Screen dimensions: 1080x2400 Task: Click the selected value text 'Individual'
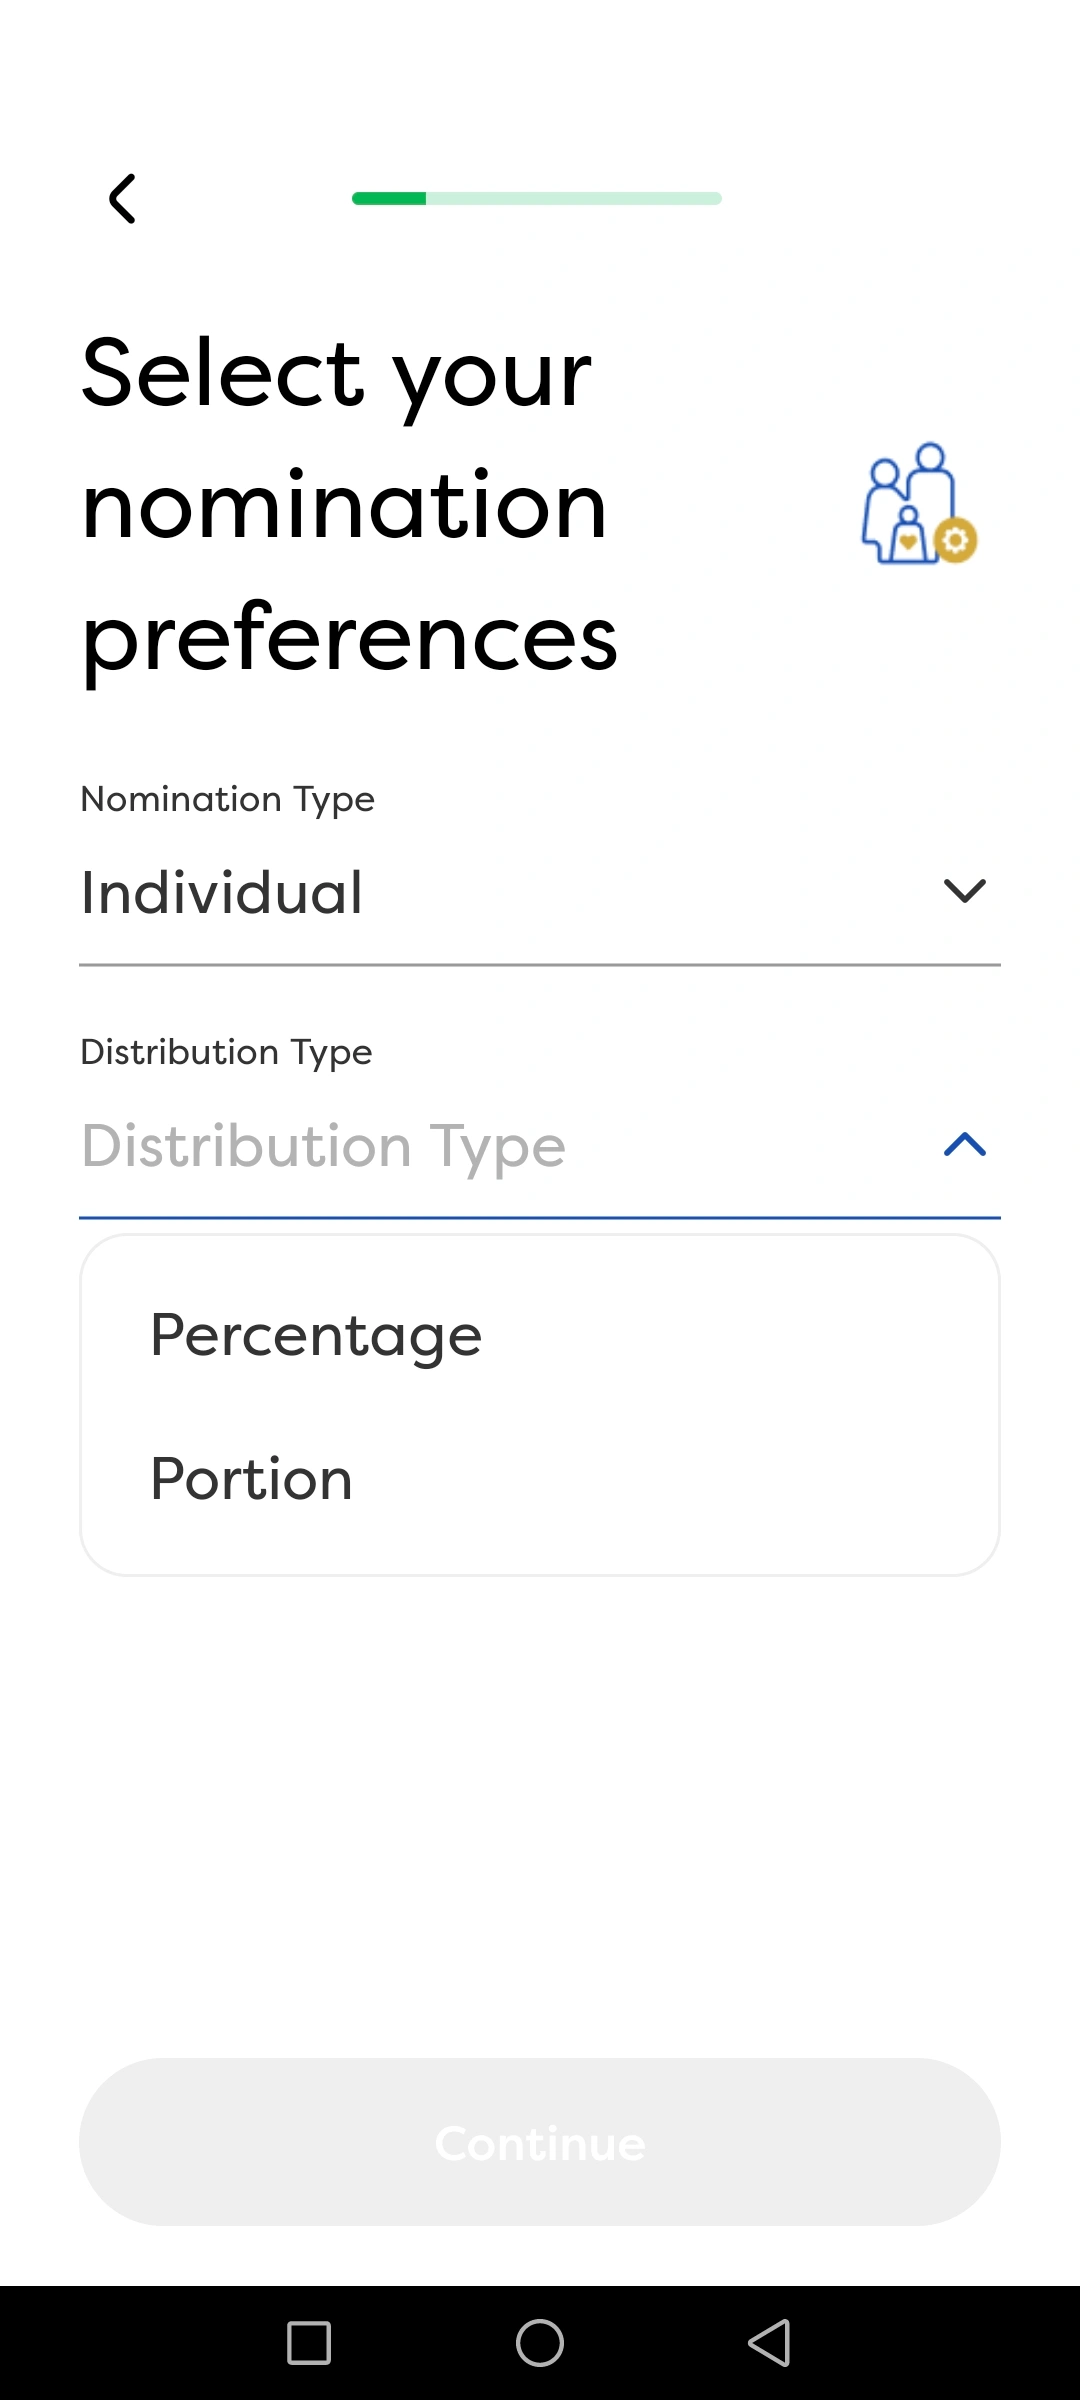coord(222,892)
